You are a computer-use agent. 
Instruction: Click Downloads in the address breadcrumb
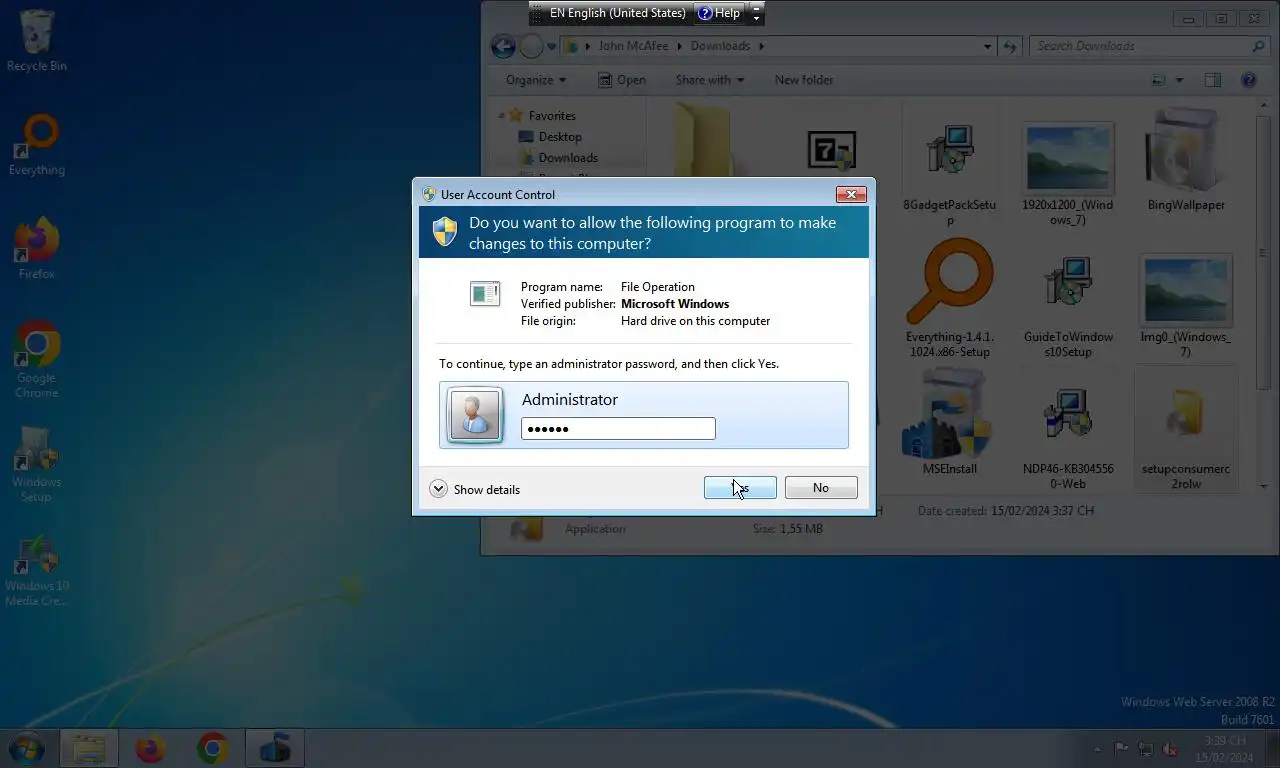720,46
